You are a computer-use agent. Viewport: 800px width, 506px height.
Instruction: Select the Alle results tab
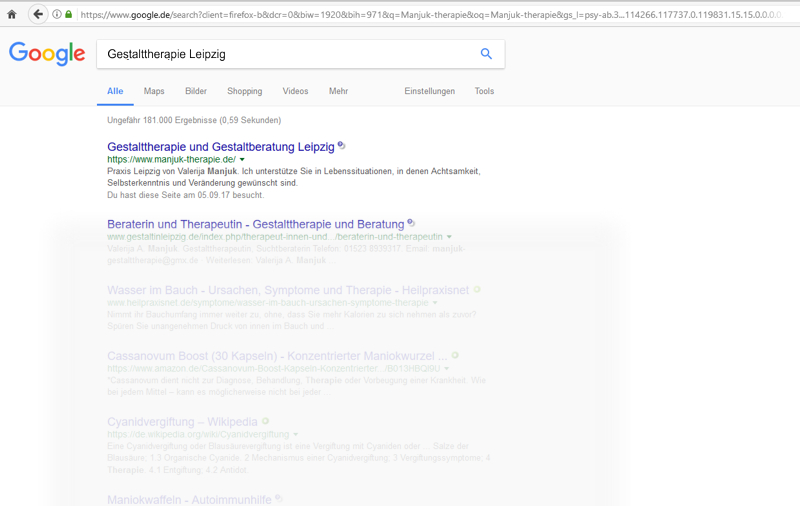(115, 91)
